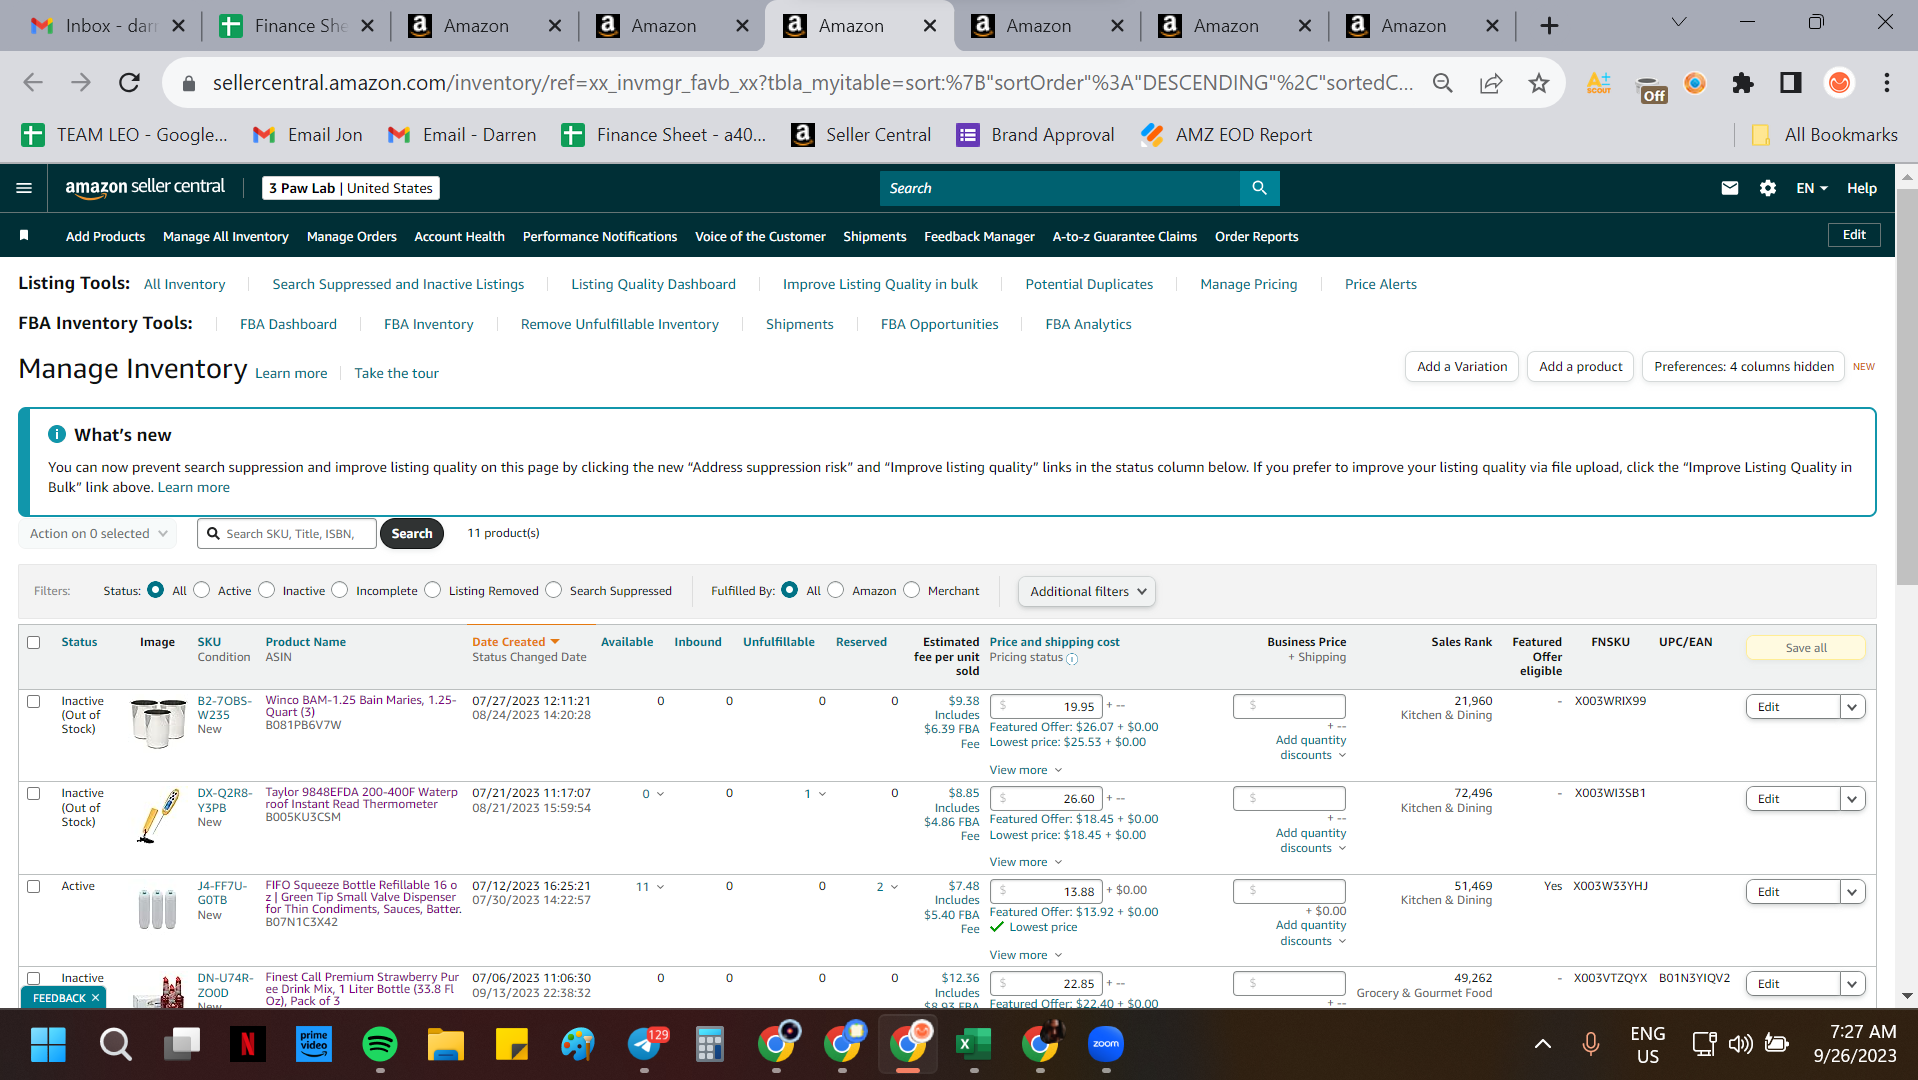Bookmark this page with the star icon
The image size is (1918, 1080).
click(x=1538, y=83)
